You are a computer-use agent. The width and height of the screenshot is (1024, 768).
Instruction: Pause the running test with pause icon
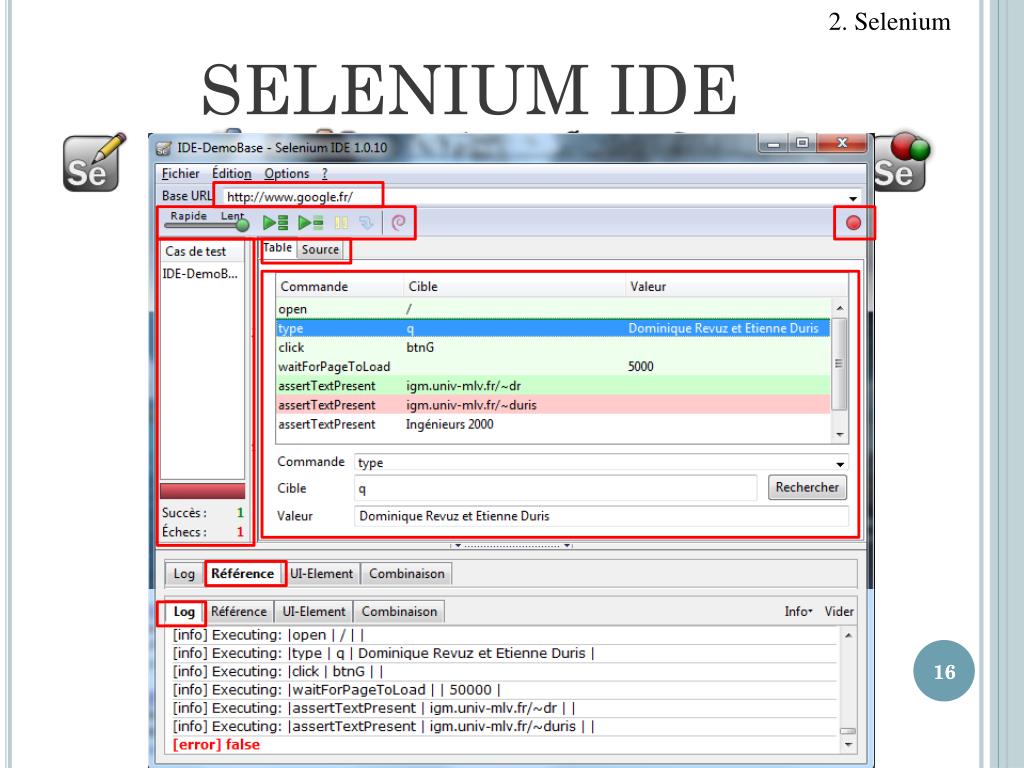341,223
